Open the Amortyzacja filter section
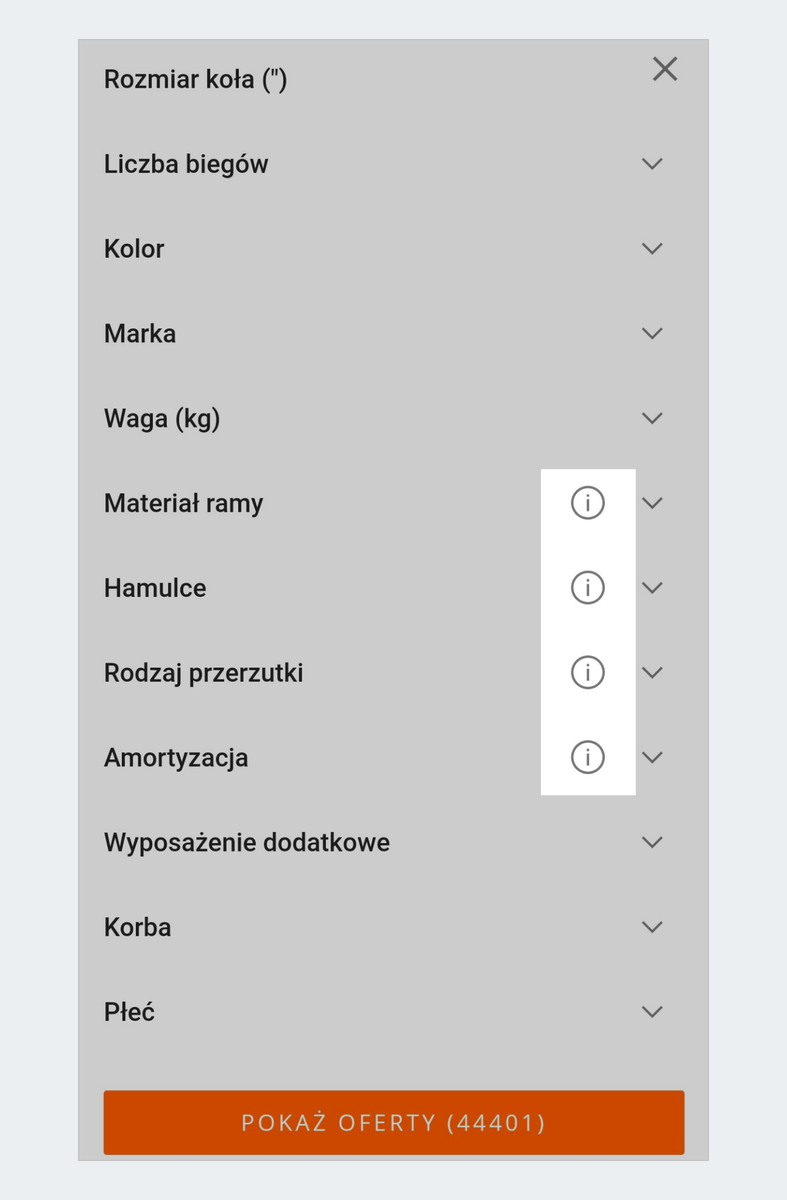This screenshot has height=1200, width=787. coord(652,757)
